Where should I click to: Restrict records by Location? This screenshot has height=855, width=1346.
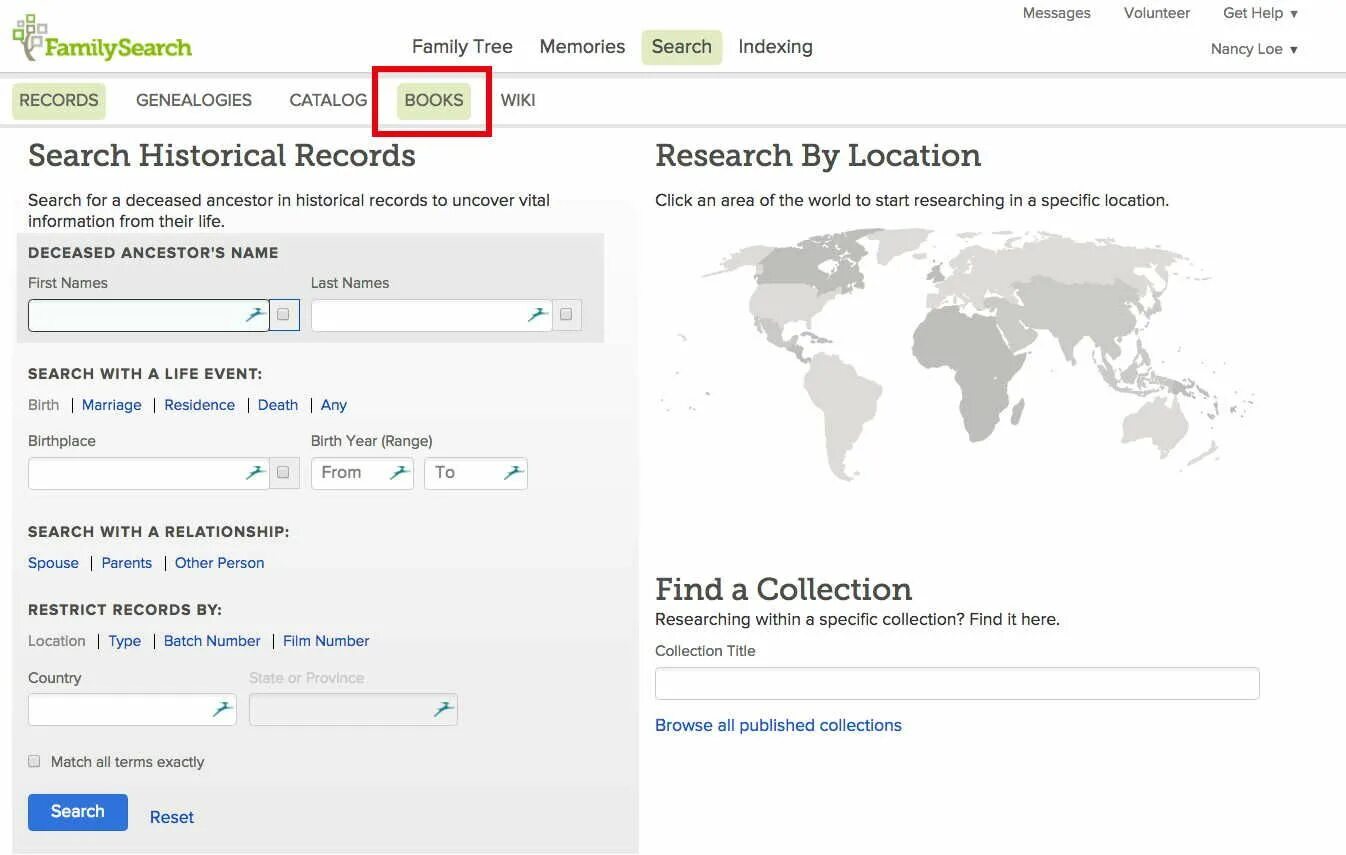click(x=57, y=641)
